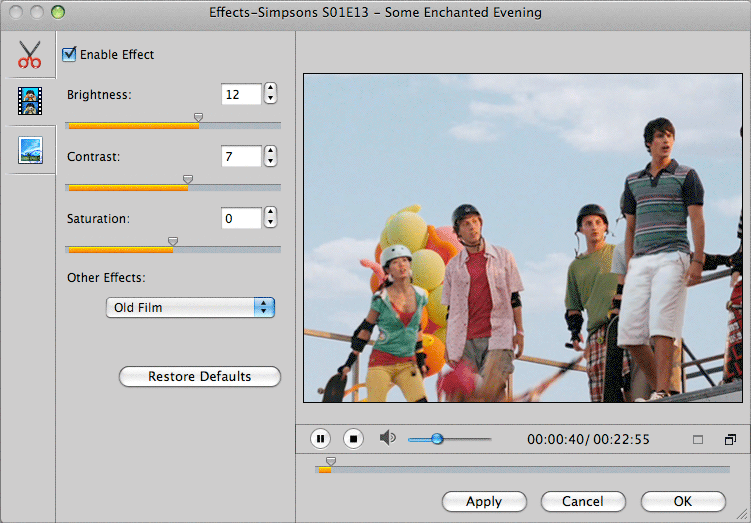Image resolution: width=751 pixels, height=523 pixels.
Task: Click the Brightness value field
Action: 241,94
